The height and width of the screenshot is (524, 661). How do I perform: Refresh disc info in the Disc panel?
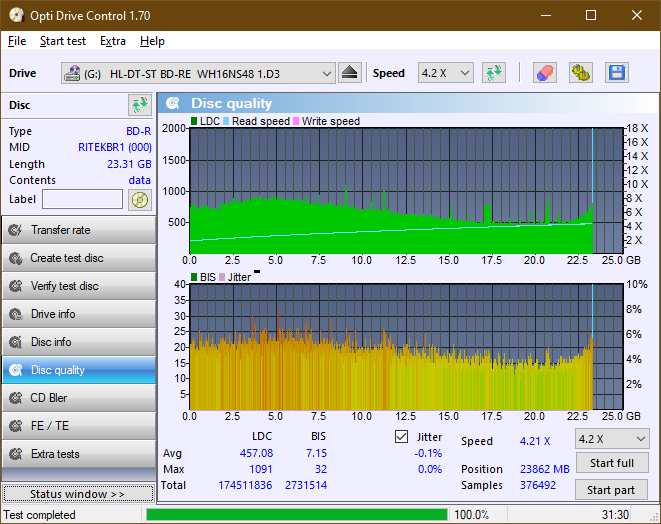[140, 105]
